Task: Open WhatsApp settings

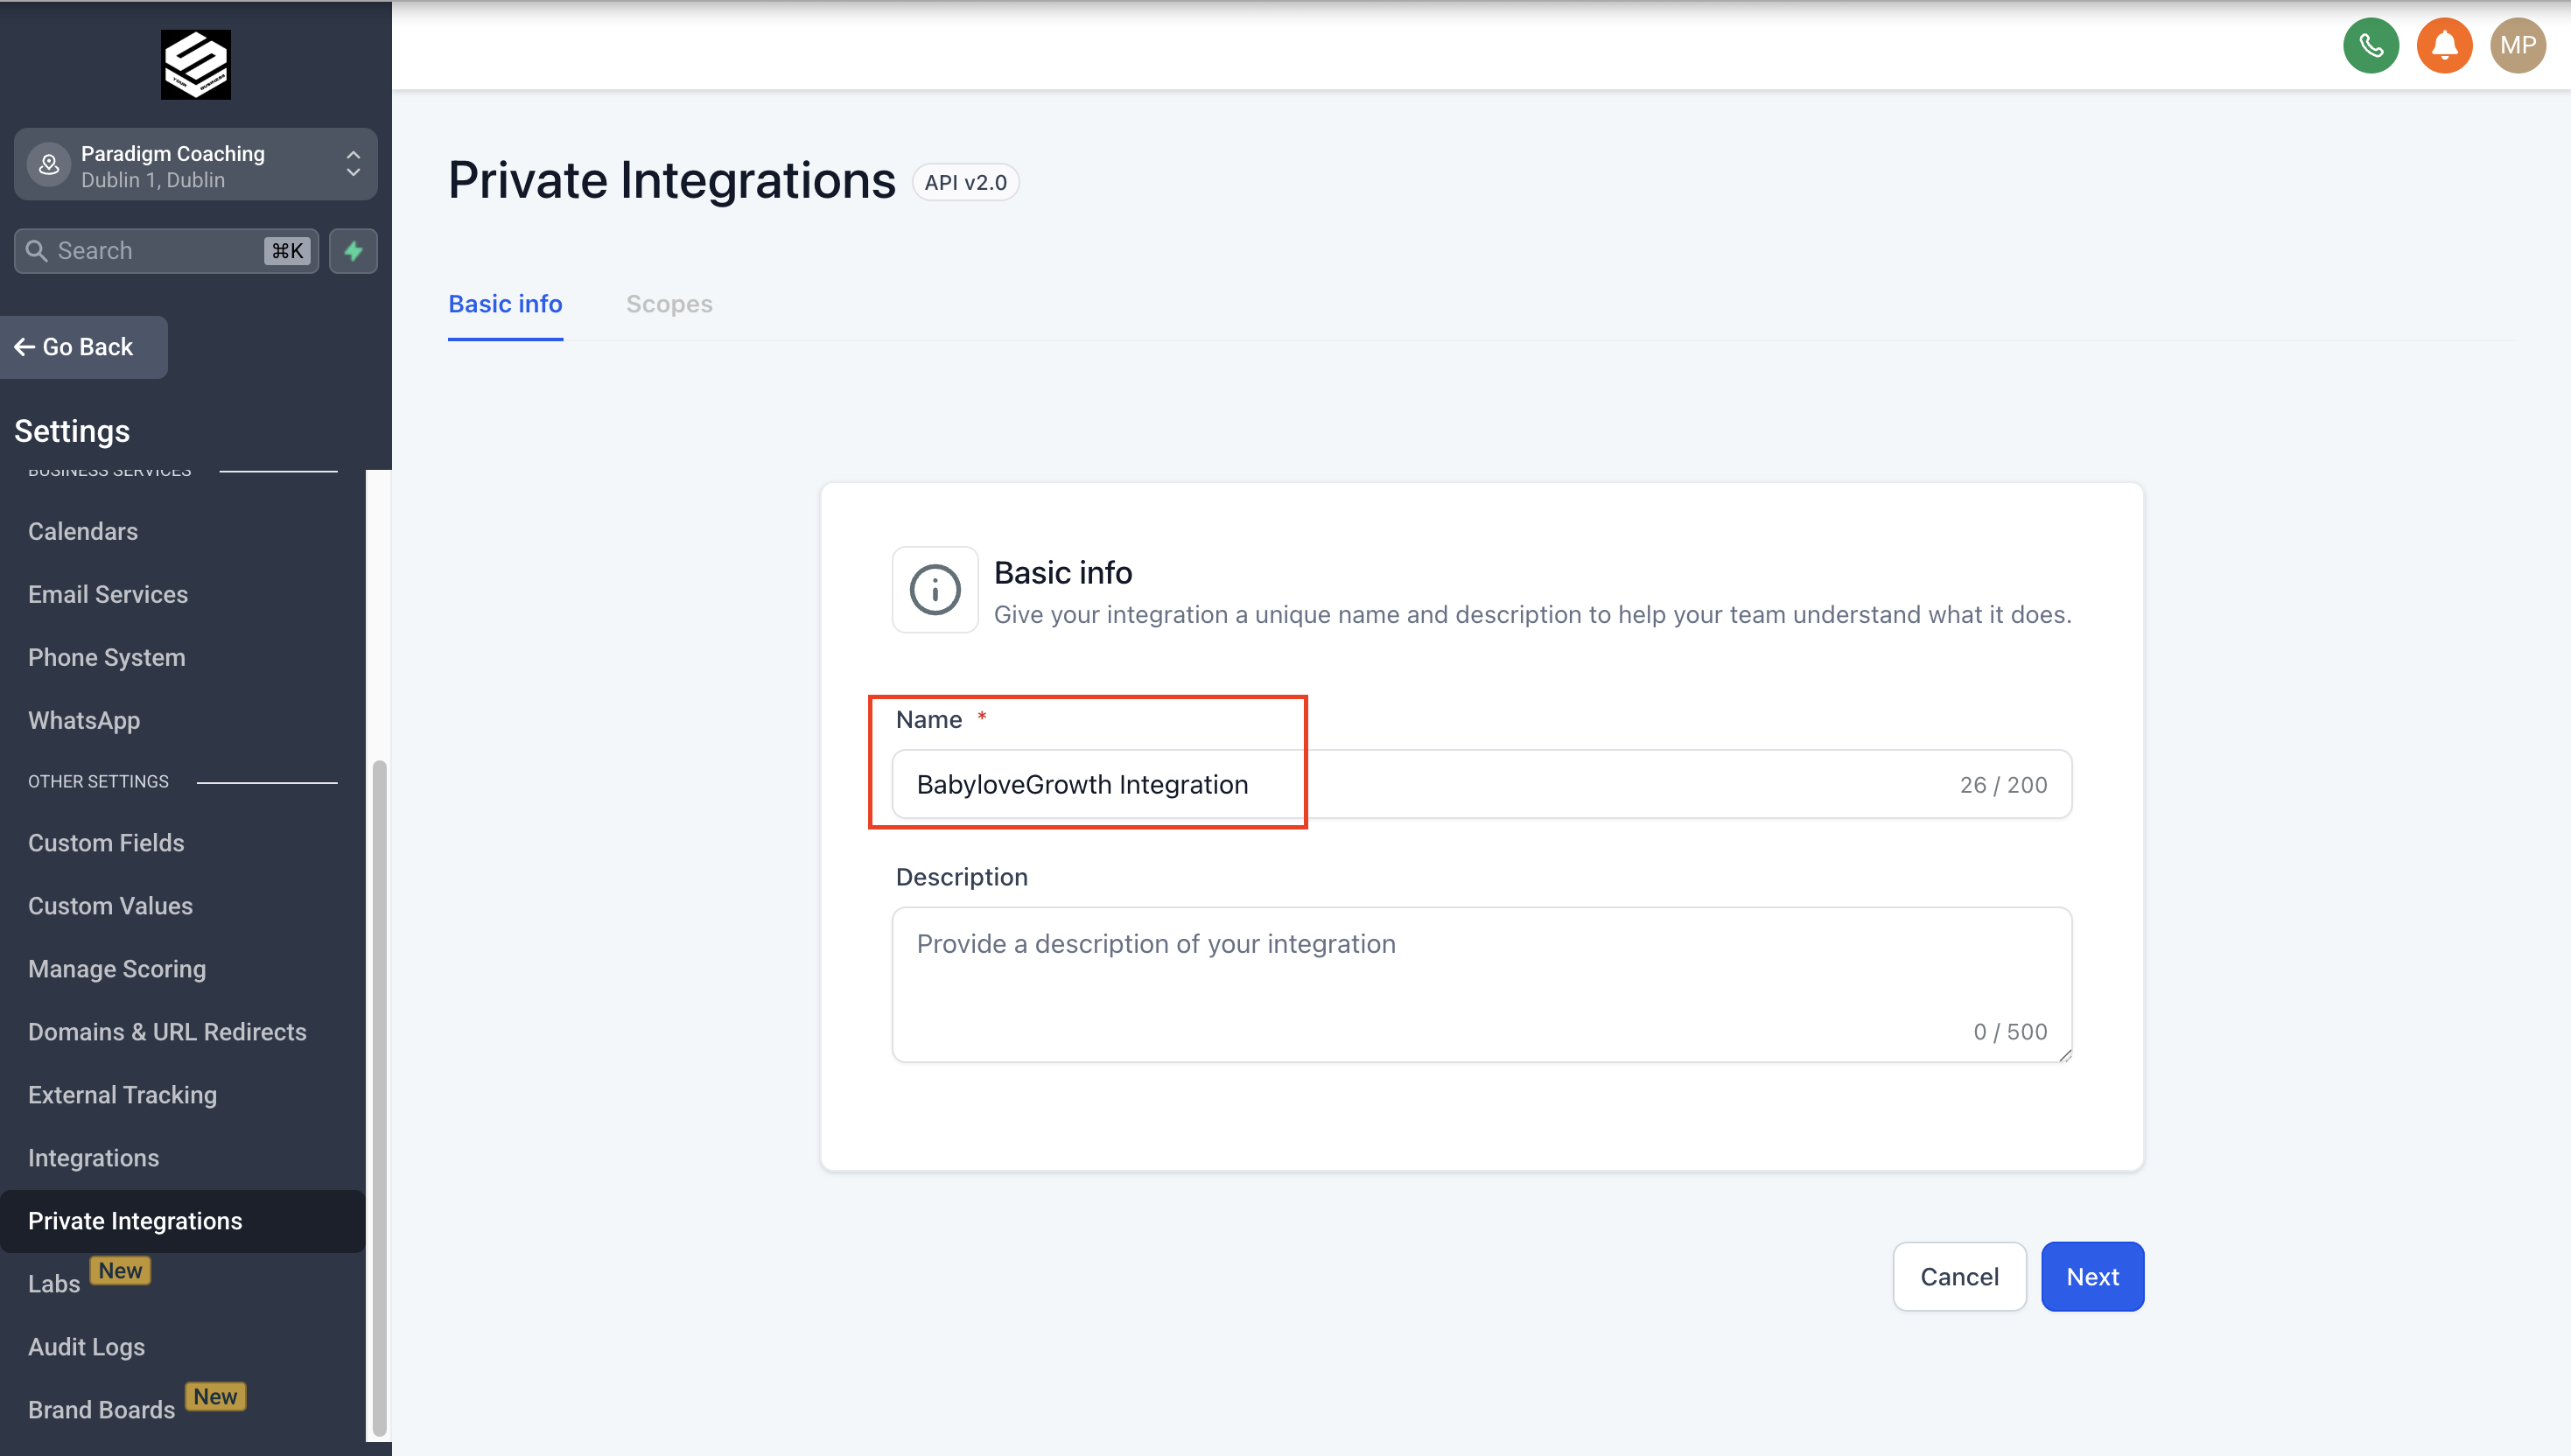Action: coord(84,720)
